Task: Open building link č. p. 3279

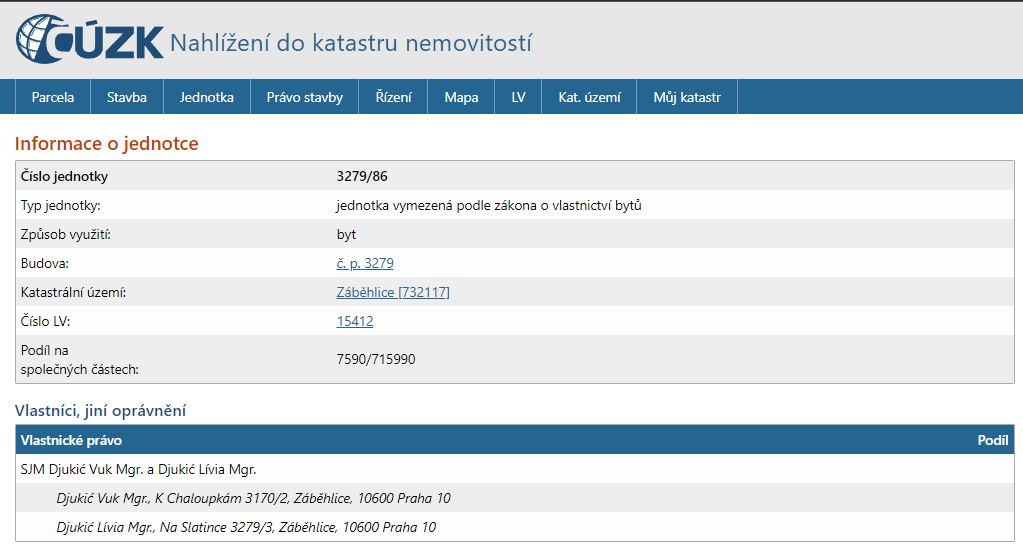Action: (365, 264)
